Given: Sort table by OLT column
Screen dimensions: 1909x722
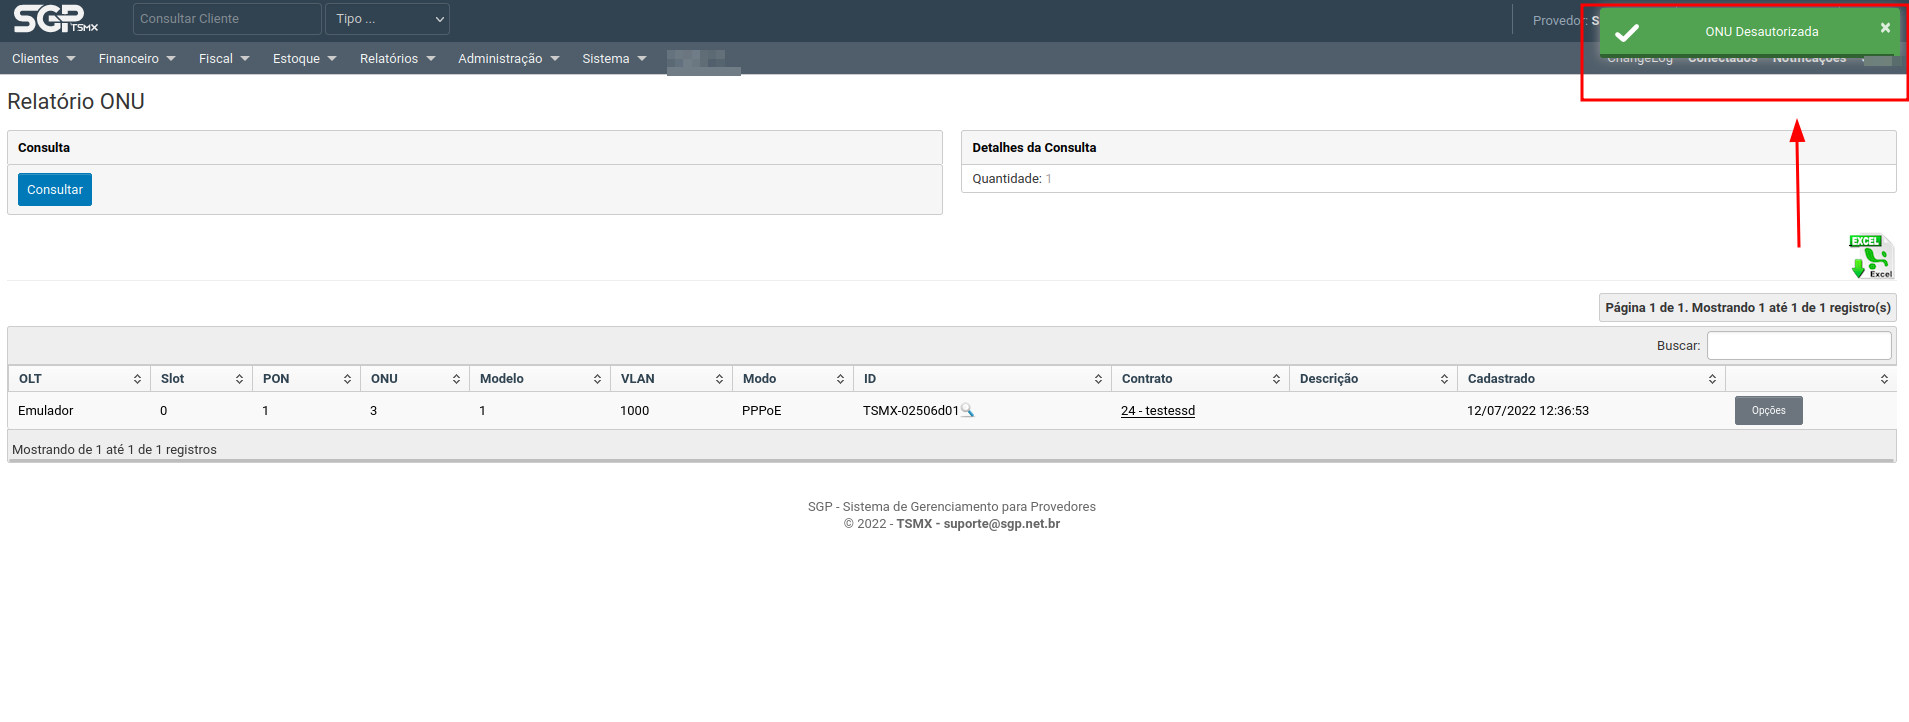Looking at the screenshot, I should [x=78, y=379].
